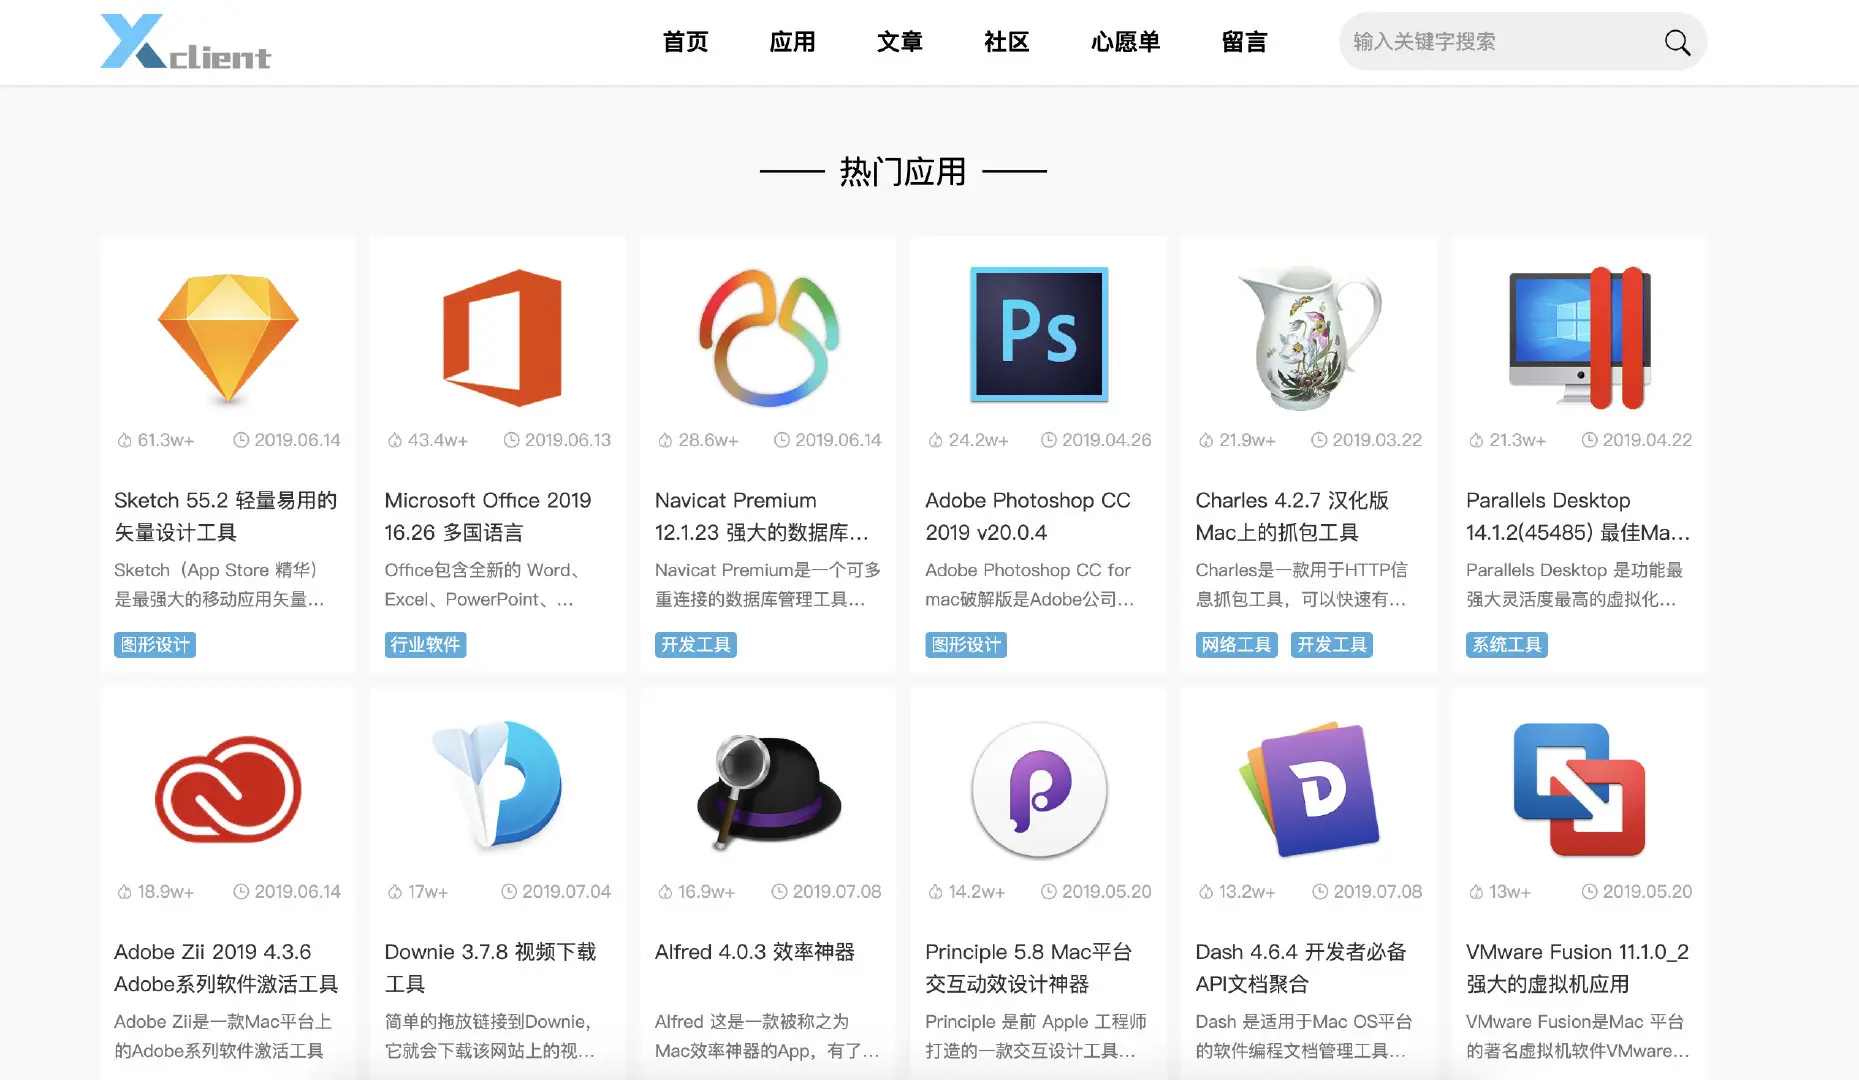Open Navicat Premium 12.1.23 title link

[x=762, y=516]
